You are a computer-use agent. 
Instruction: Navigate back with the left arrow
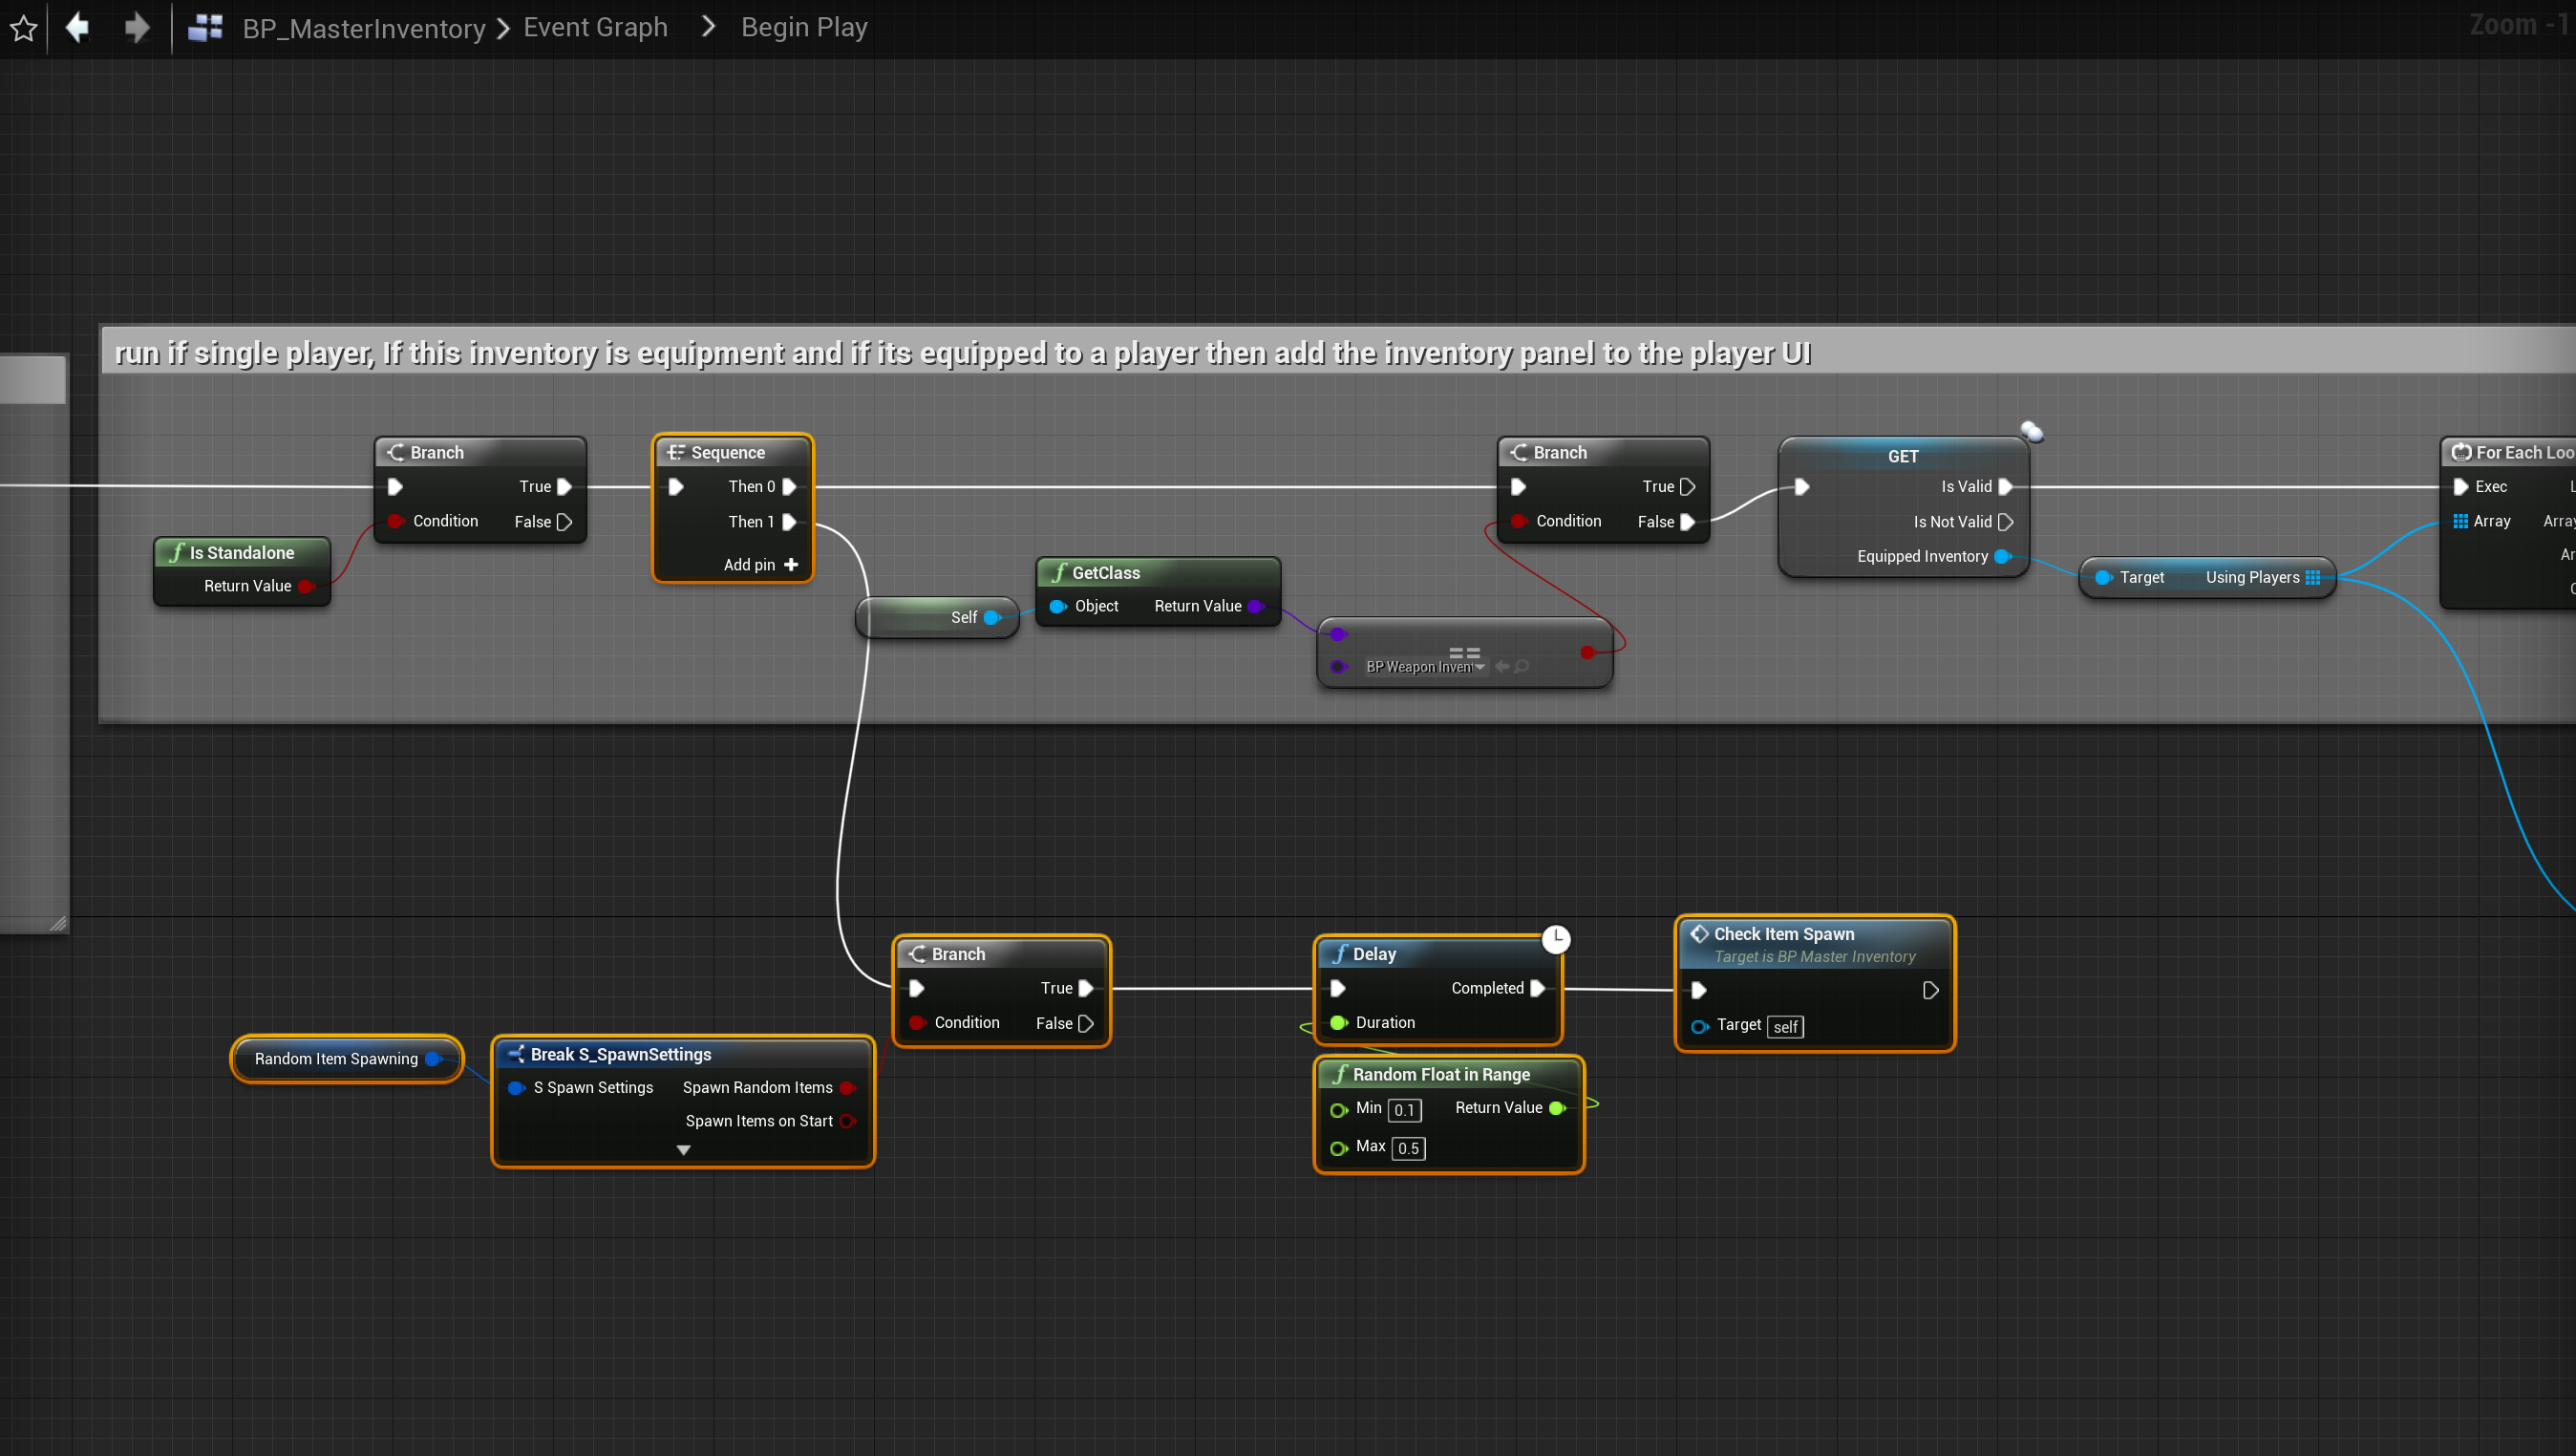(x=77, y=28)
